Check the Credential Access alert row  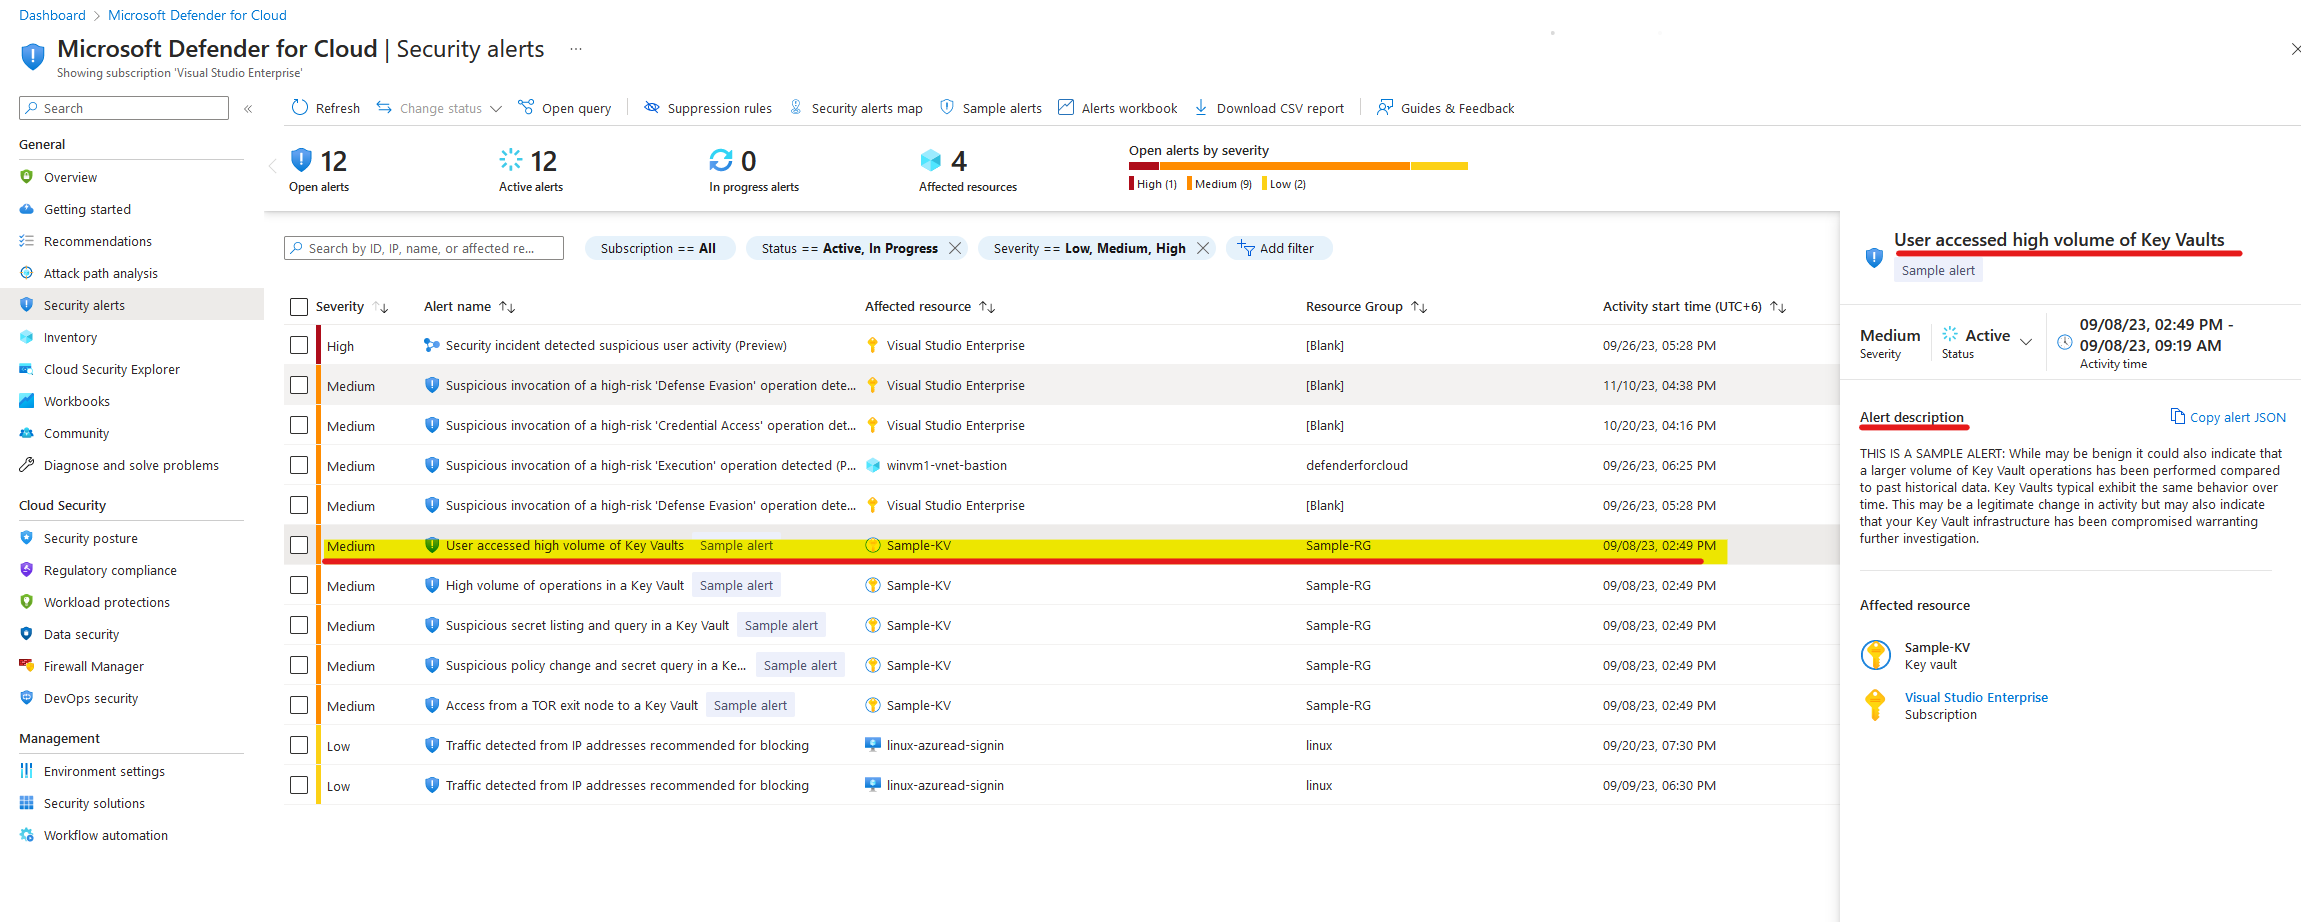click(299, 425)
